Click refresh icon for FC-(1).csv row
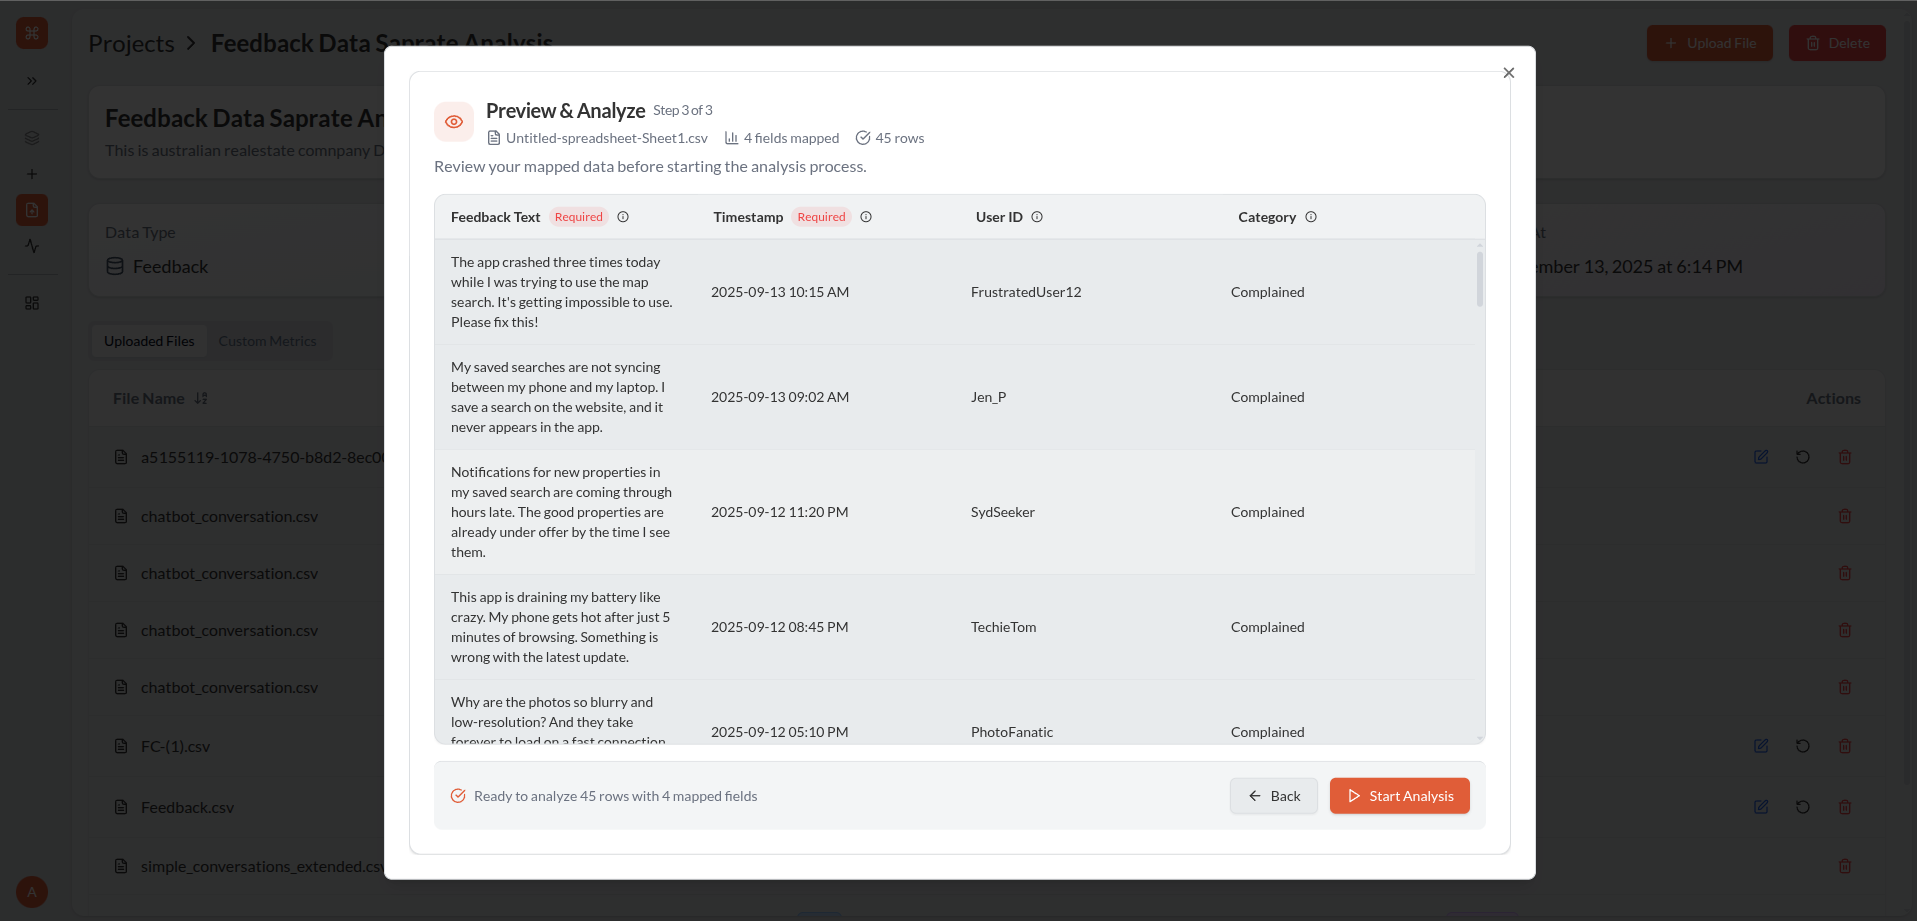Viewport: 1917px width, 921px height. [1803, 746]
